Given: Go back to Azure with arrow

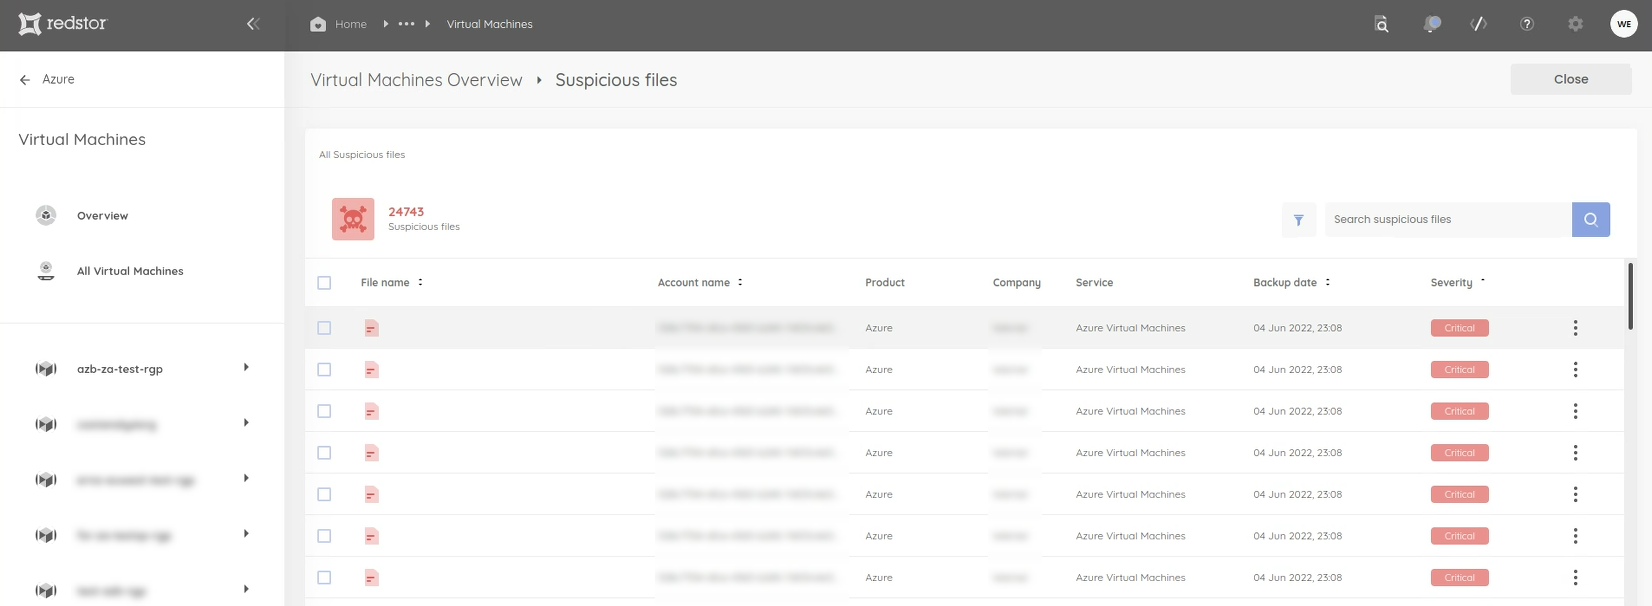Looking at the screenshot, I should point(25,79).
